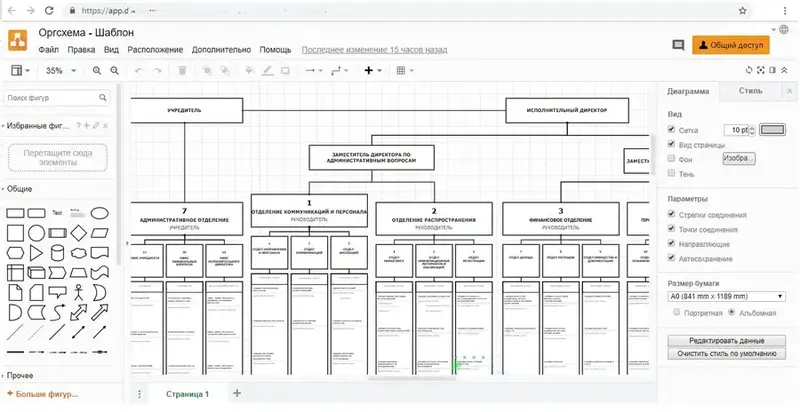Select the ellipse shape in shapes palette
The width and height of the screenshot is (800, 412).
coord(99,213)
